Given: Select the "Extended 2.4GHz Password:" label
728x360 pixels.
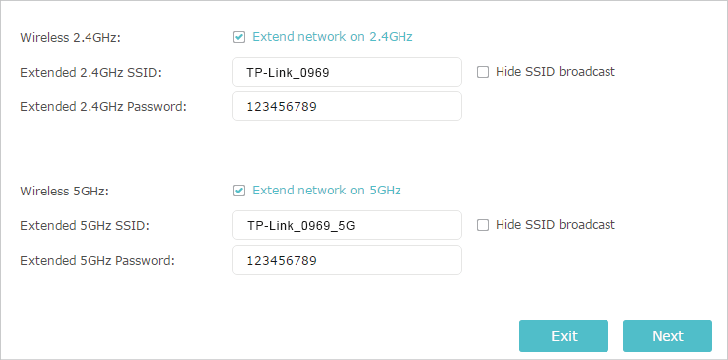Looking at the screenshot, I should (103, 107).
